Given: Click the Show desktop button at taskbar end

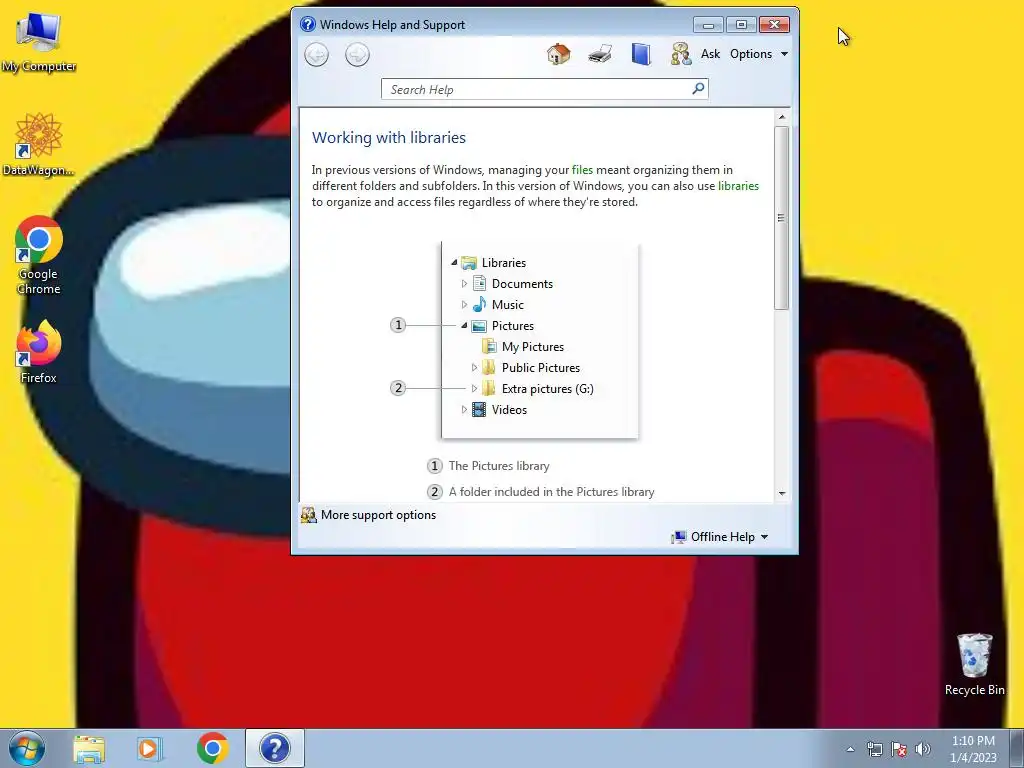Looking at the screenshot, I should 1017,749.
